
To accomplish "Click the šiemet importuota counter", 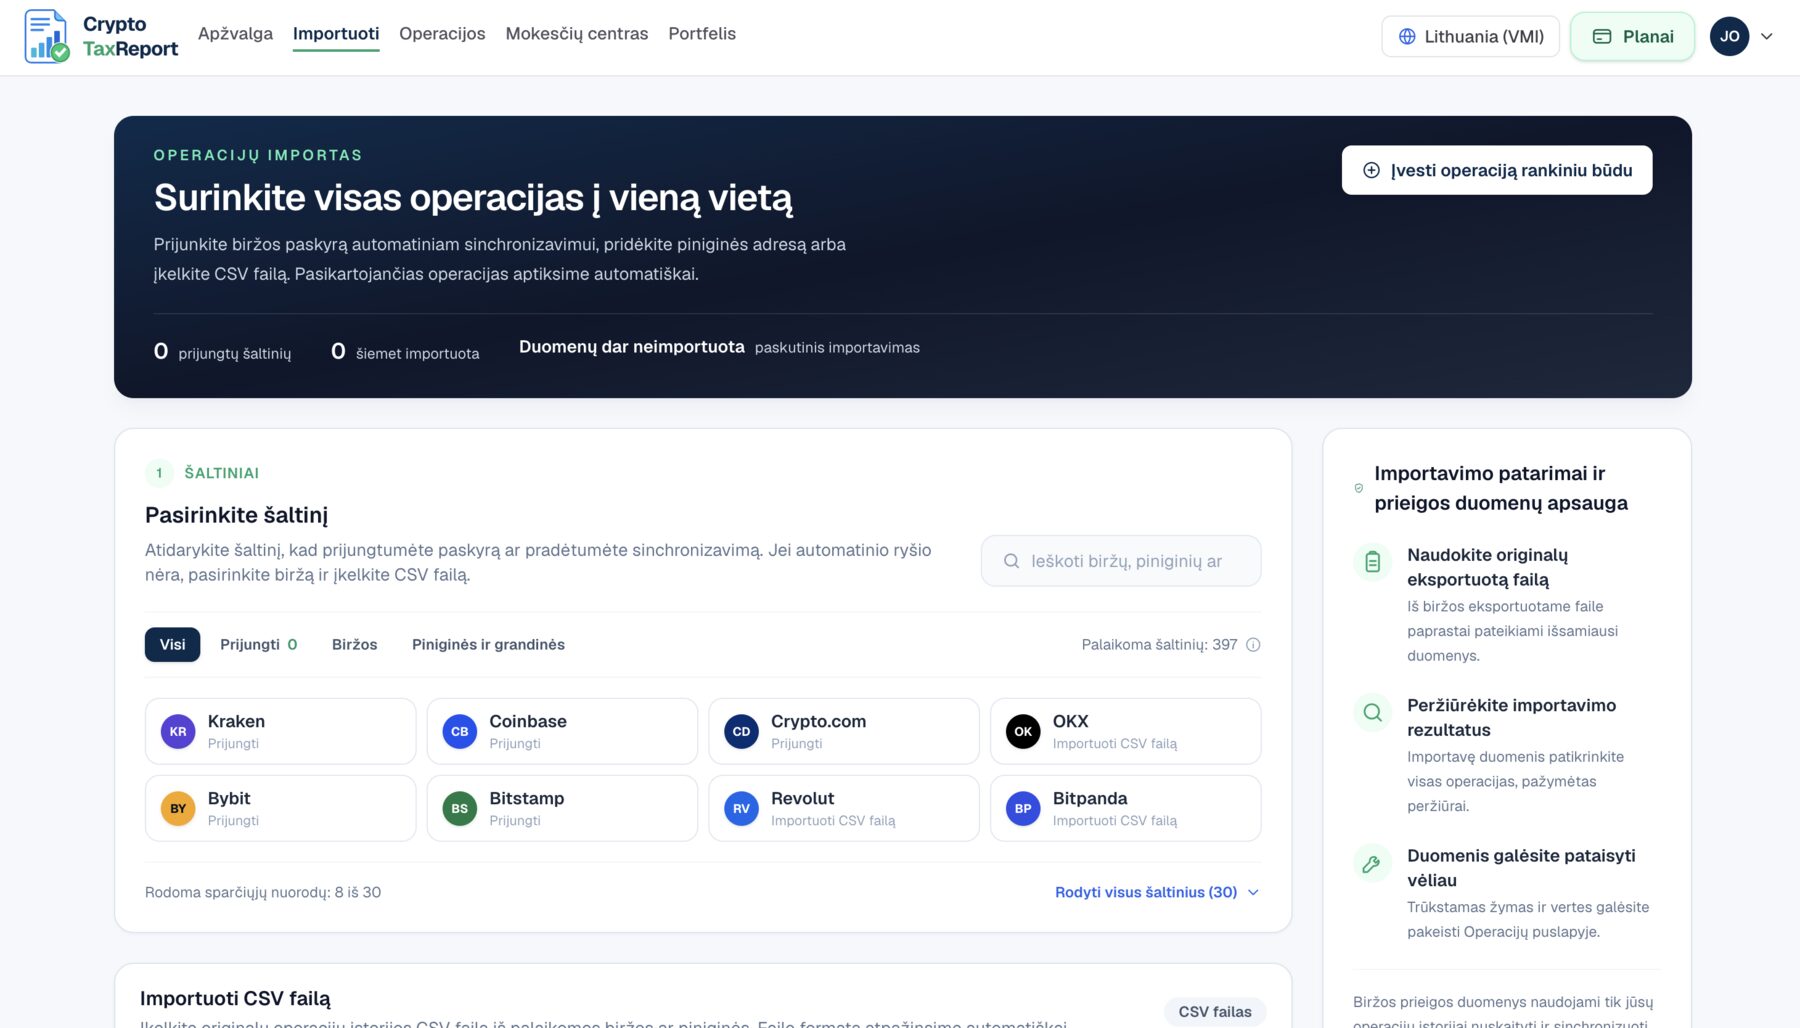I will [x=405, y=352].
